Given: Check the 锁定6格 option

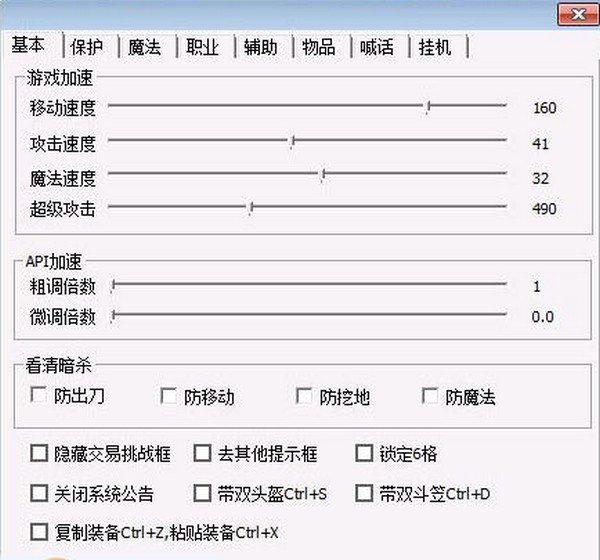Looking at the screenshot, I should 364,453.
